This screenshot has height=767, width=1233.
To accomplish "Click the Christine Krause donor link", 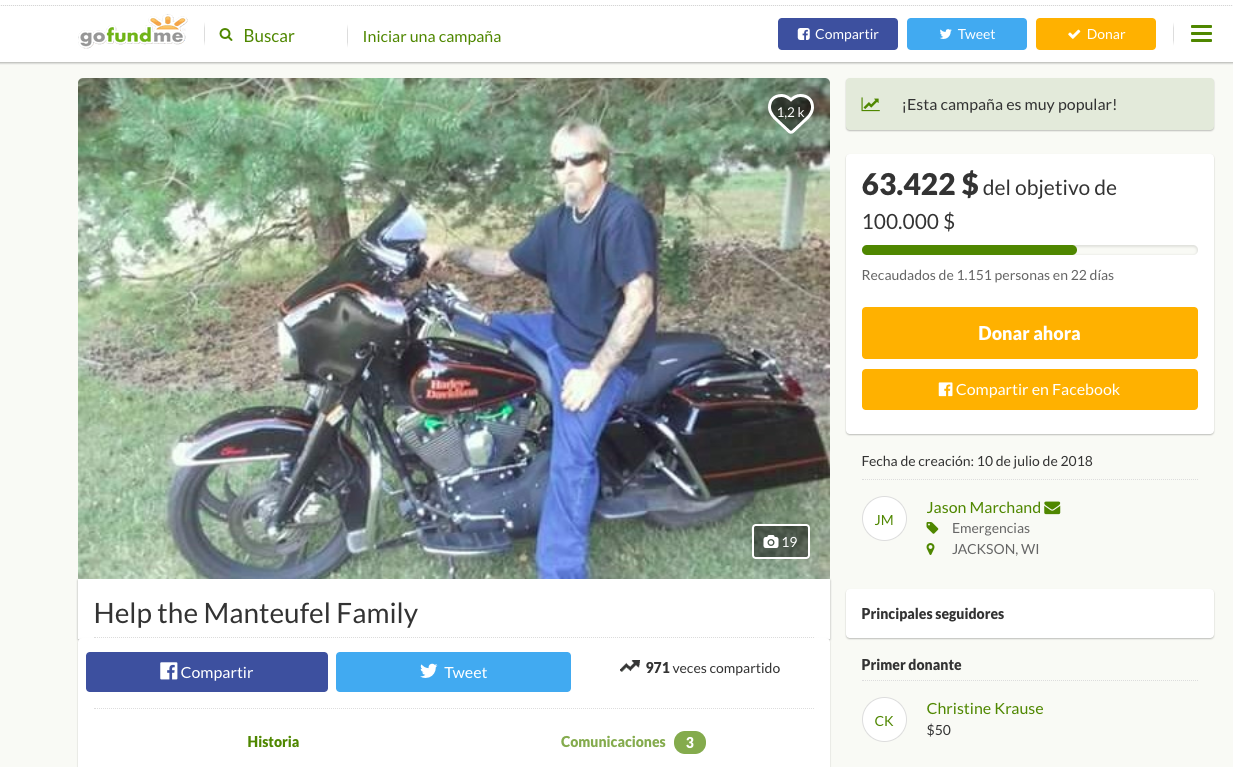I will click(x=984, y=708).
